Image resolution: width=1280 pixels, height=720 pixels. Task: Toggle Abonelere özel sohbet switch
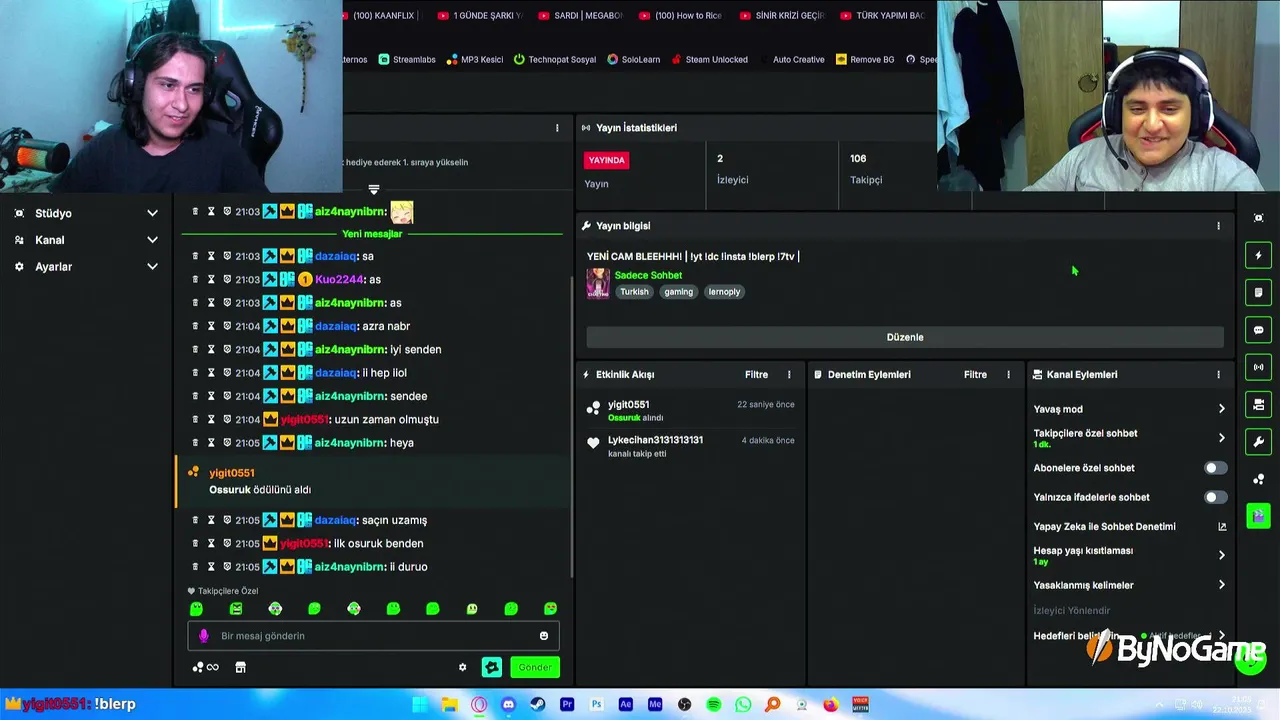[1214, 468]
